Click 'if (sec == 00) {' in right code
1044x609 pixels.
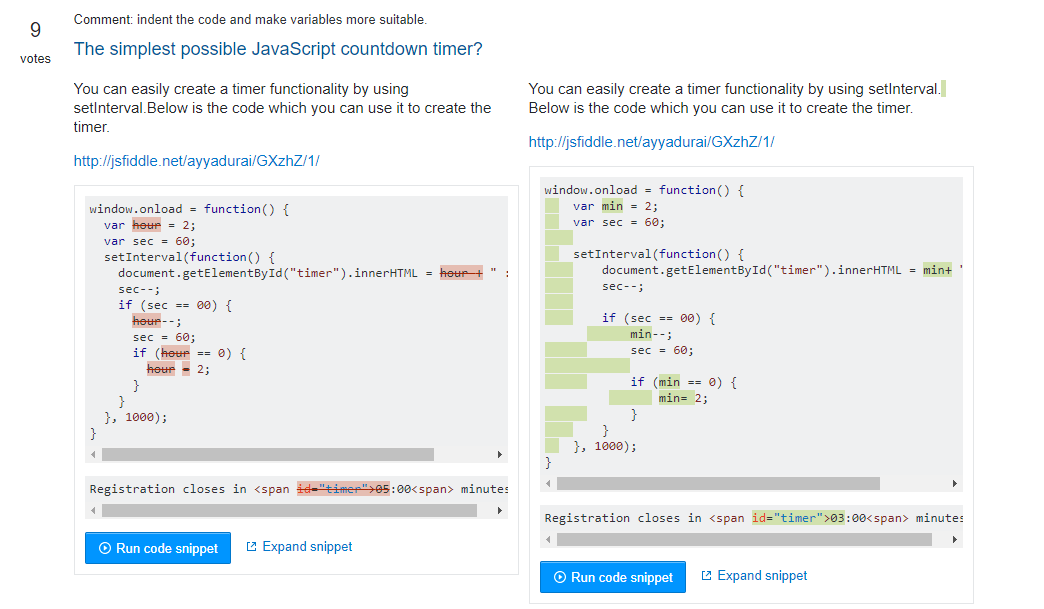tap(658, 318)
